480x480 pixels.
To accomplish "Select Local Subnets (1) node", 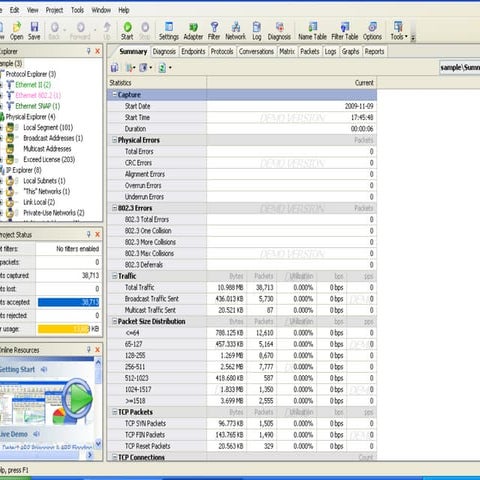I will (44, 181).
